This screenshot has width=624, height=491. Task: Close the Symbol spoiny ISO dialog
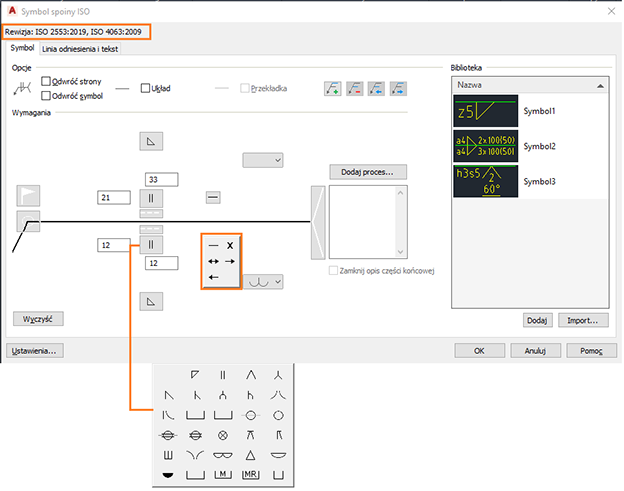pyautogui.click(x=611, y=11)
